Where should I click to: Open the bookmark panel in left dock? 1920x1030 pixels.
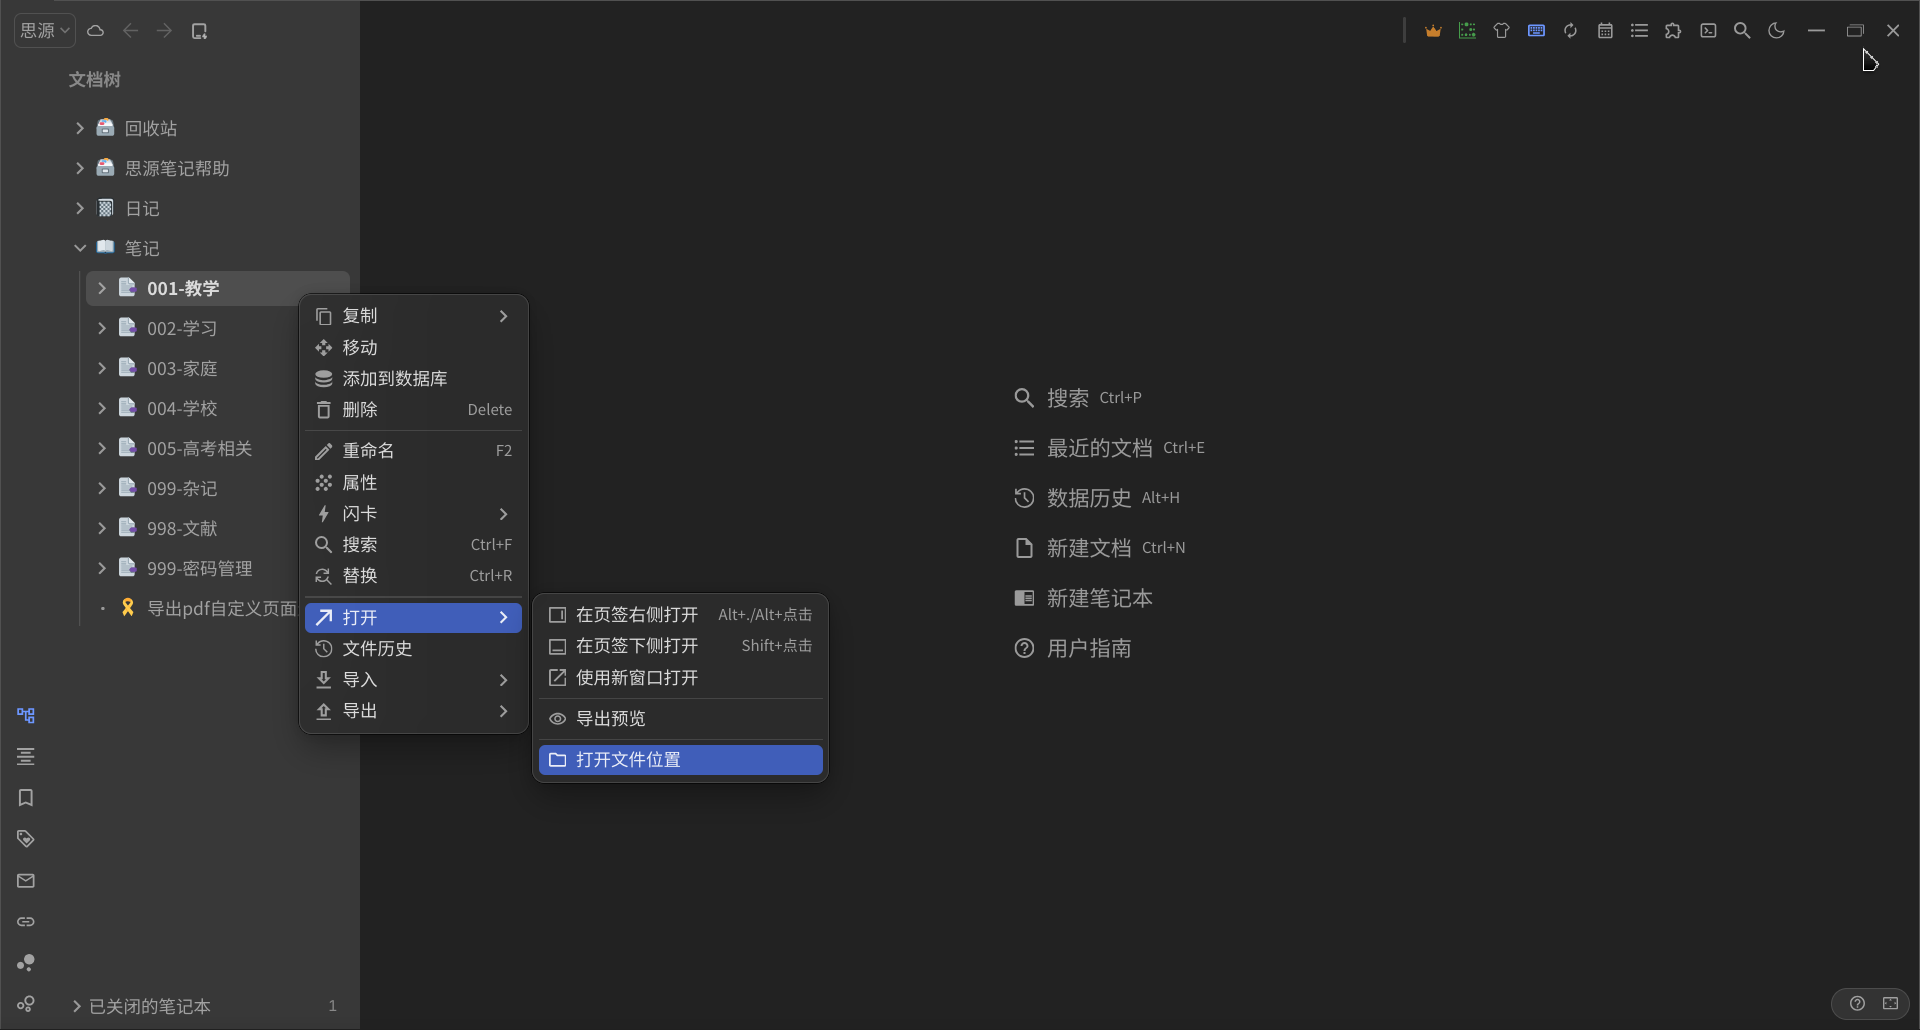pyautogui.click(x=26, y=798)
